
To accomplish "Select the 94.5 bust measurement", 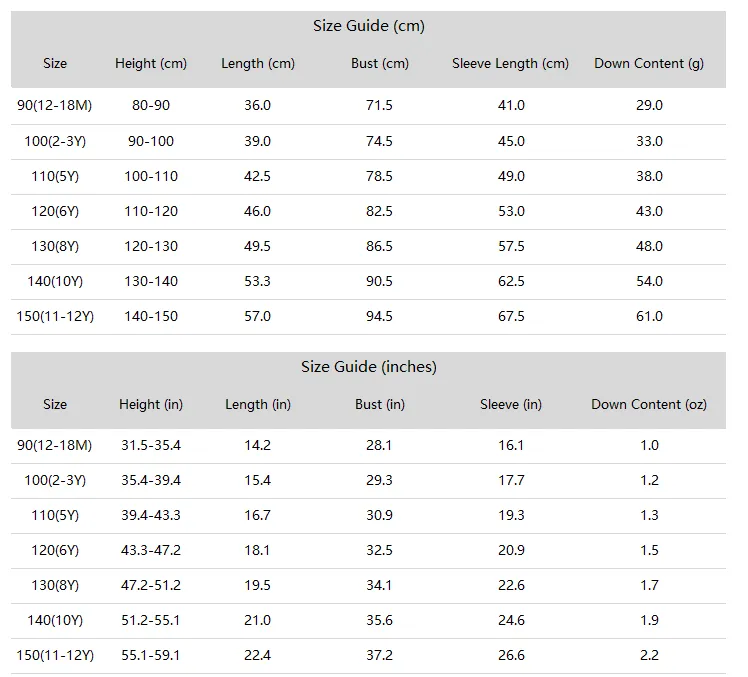I will tap(379, 316).
